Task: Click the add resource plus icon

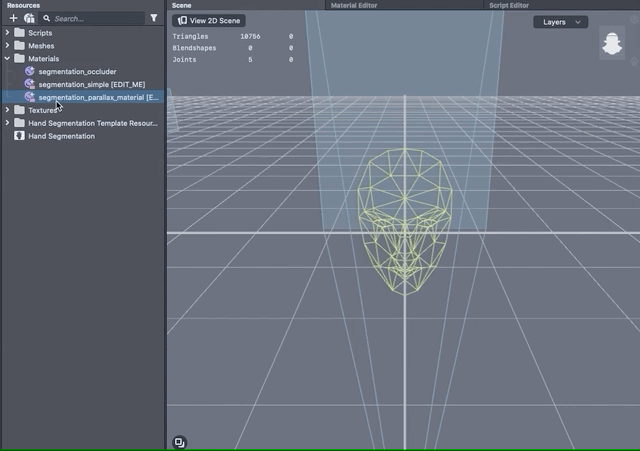Action: (x=13, y=18)
